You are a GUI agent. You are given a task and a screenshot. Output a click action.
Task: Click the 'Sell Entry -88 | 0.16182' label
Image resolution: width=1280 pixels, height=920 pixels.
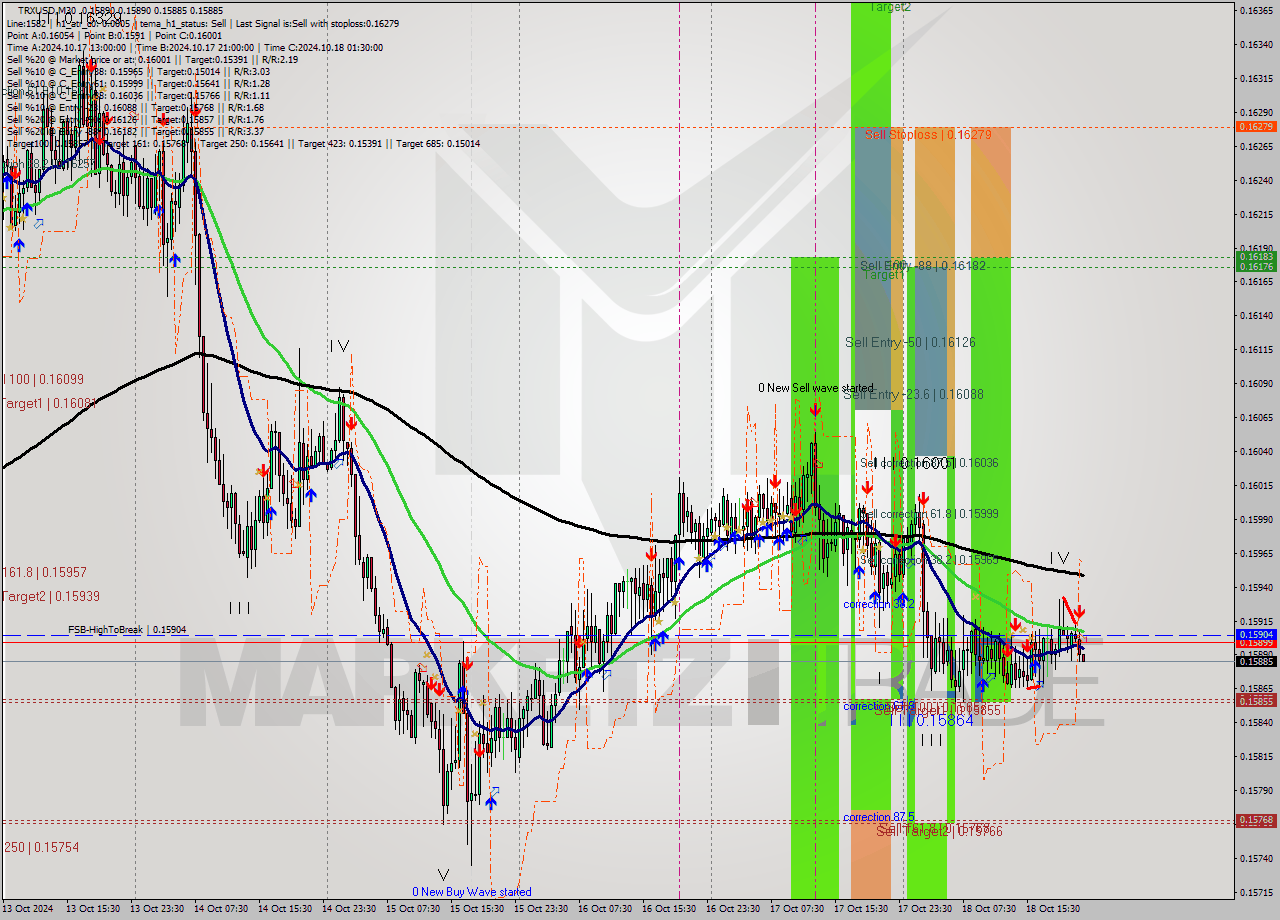tap(923, 265)
